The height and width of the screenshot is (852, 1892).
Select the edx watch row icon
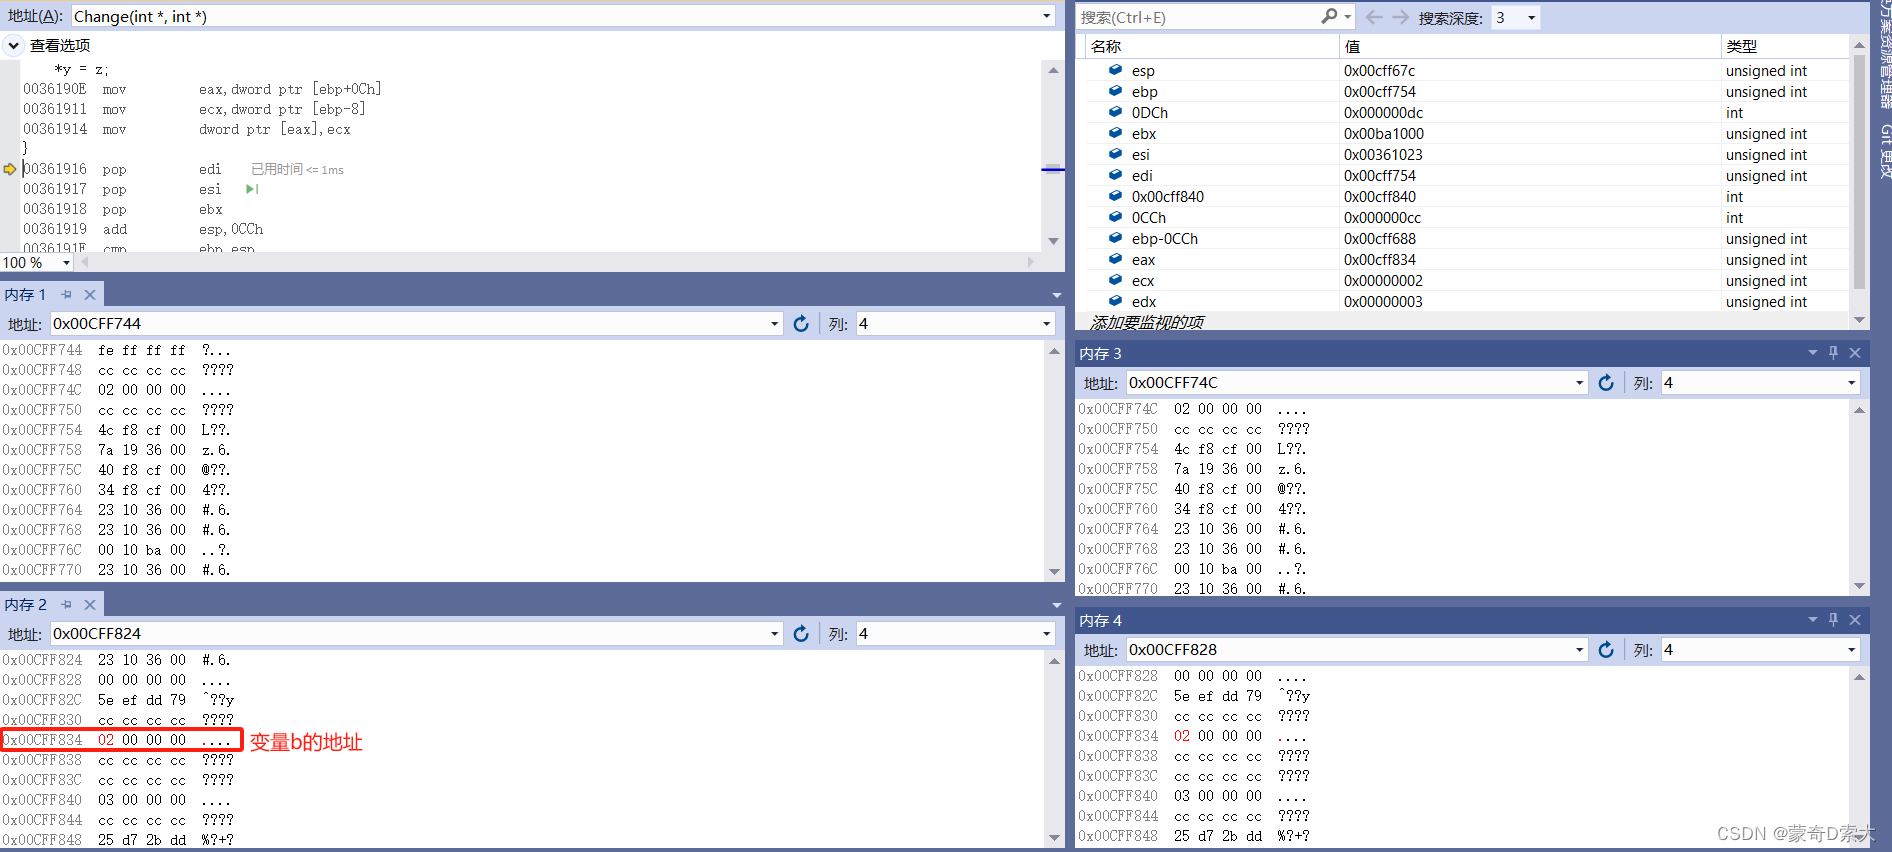(1115, 301)
